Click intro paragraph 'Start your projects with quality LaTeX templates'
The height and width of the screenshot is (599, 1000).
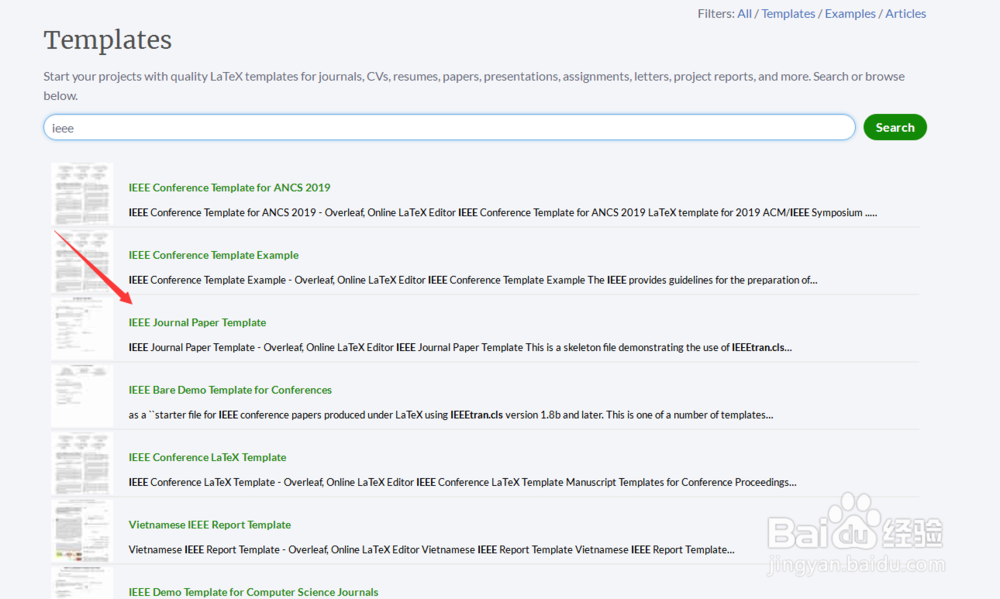point(474,85)
